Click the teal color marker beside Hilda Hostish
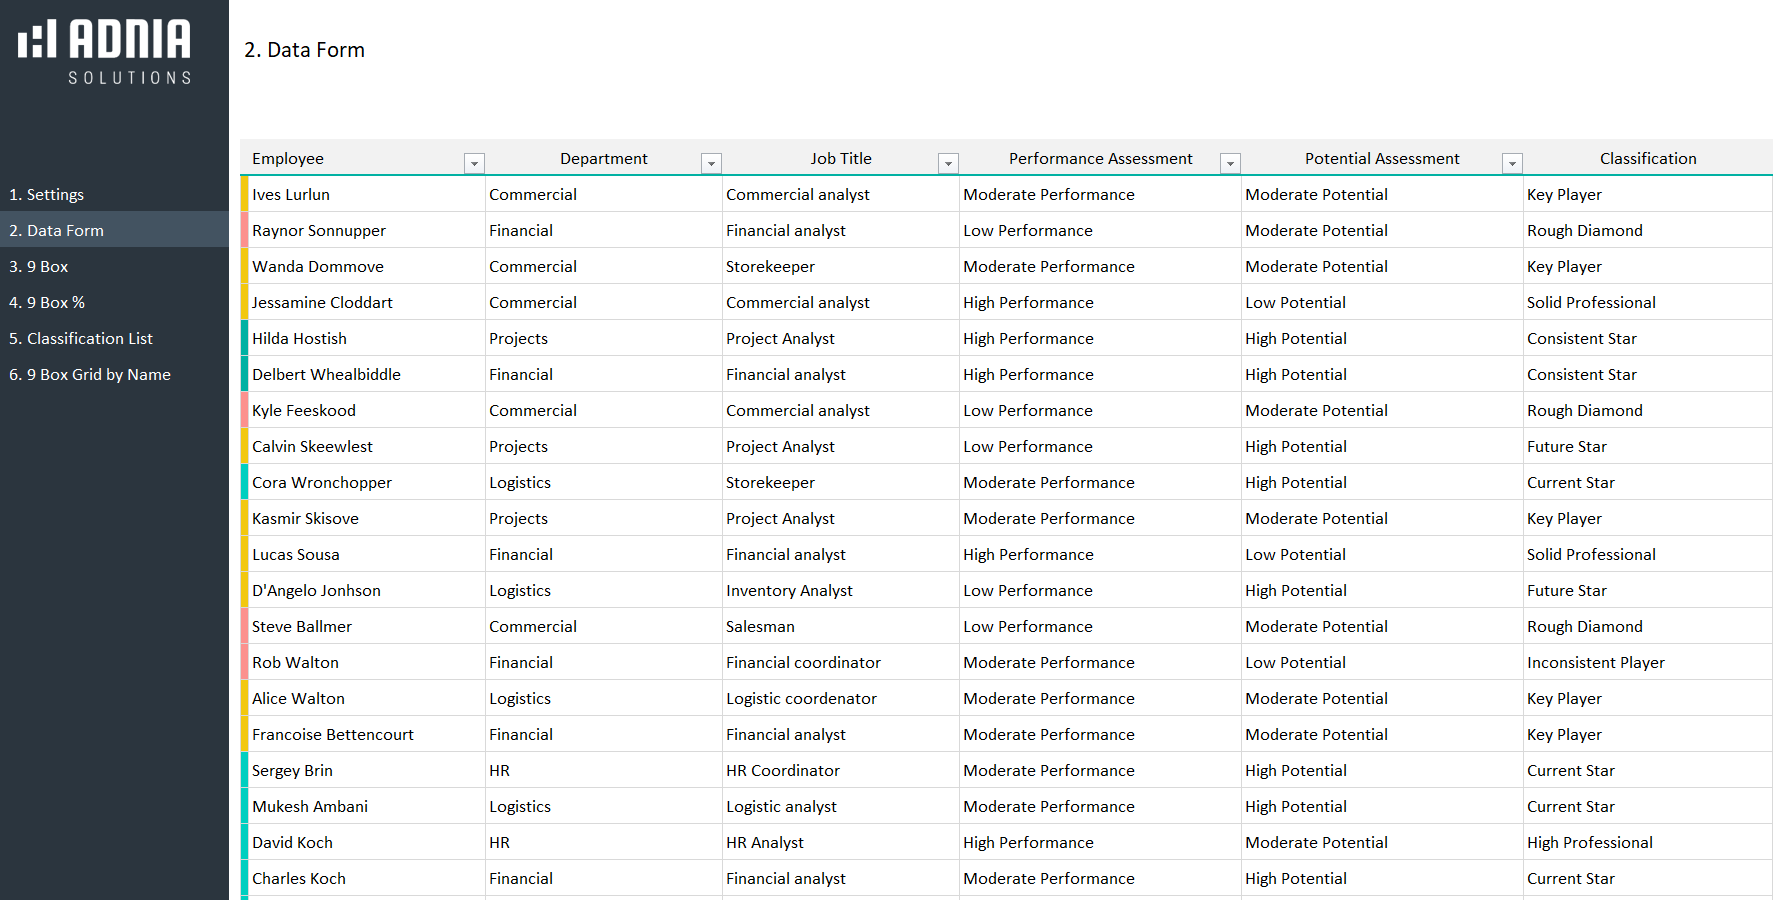Image resolution: width=1777 pixels, height=900 pixels. [244, 339]
